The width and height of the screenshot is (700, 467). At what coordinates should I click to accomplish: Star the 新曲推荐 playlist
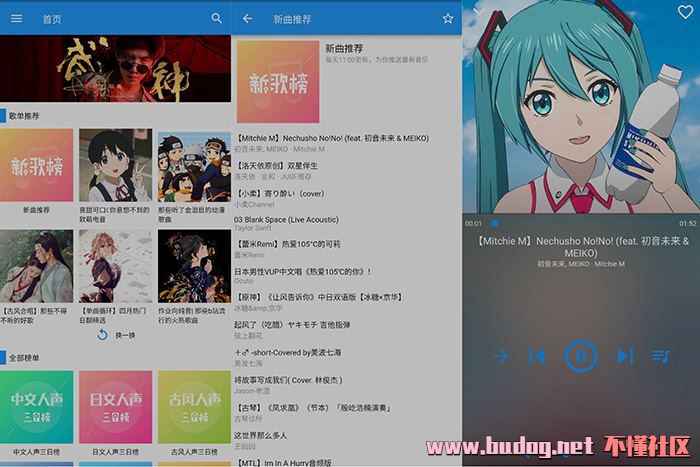(x=448, y=18)
